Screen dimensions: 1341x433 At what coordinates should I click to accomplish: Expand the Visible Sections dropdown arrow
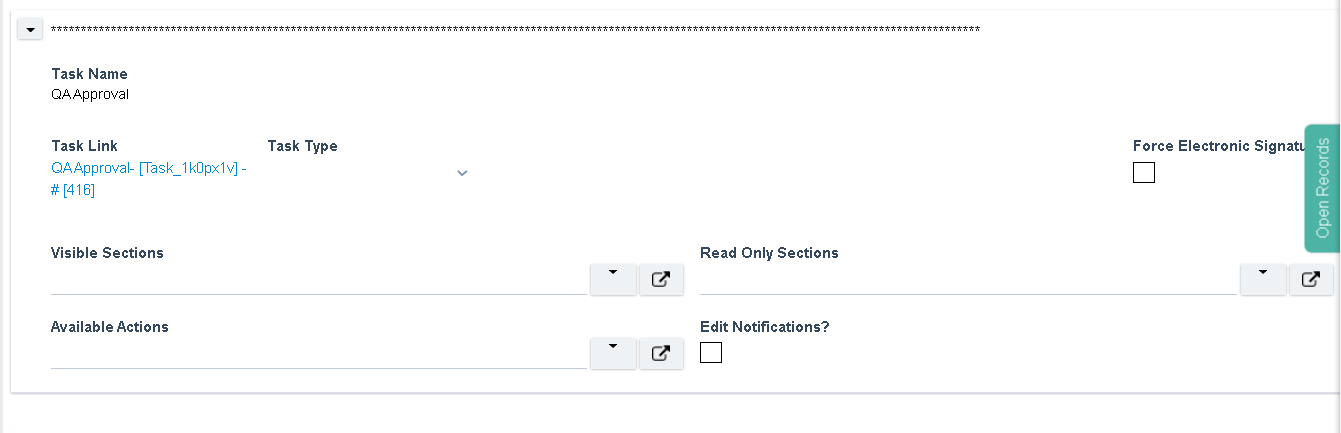(614, 280)
